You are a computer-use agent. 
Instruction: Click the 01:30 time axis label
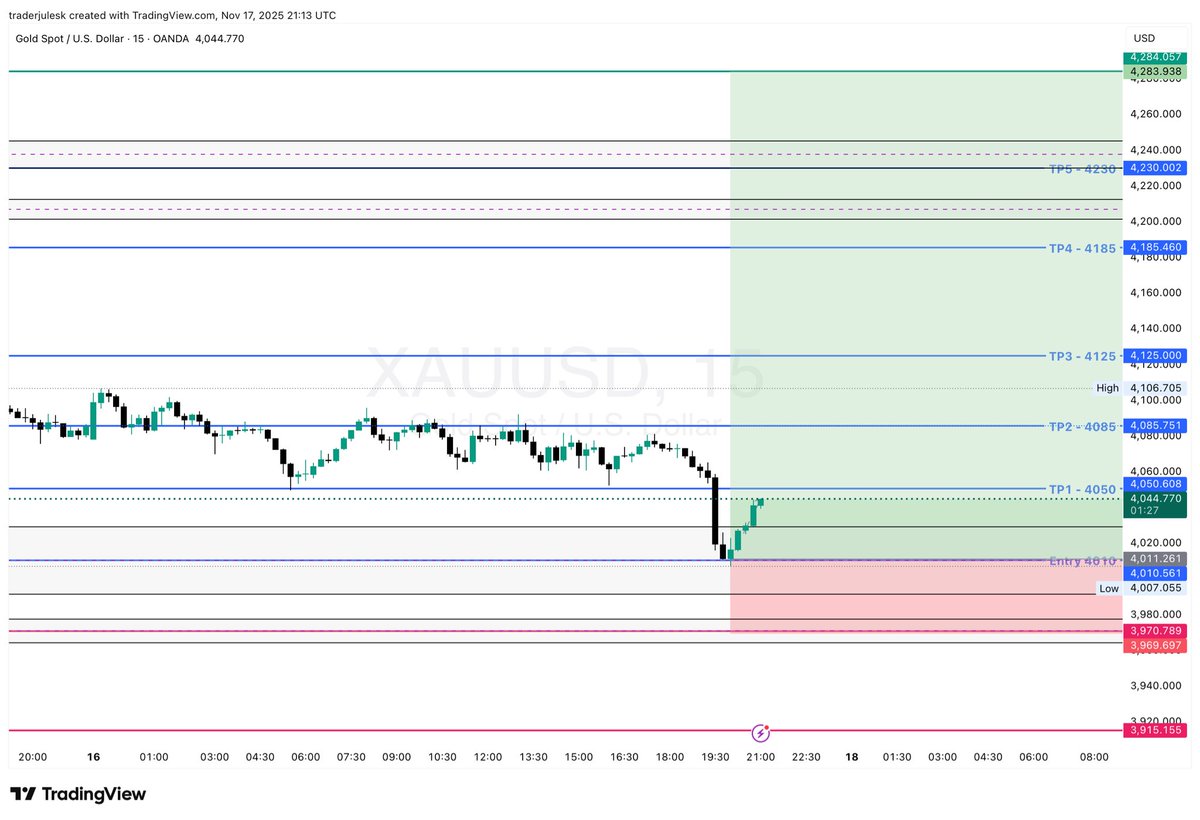tap(897, 757)
